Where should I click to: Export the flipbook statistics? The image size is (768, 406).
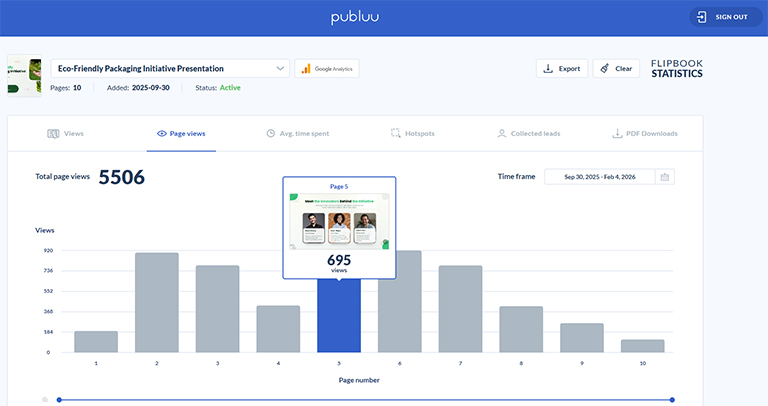[x=562, y=69]
